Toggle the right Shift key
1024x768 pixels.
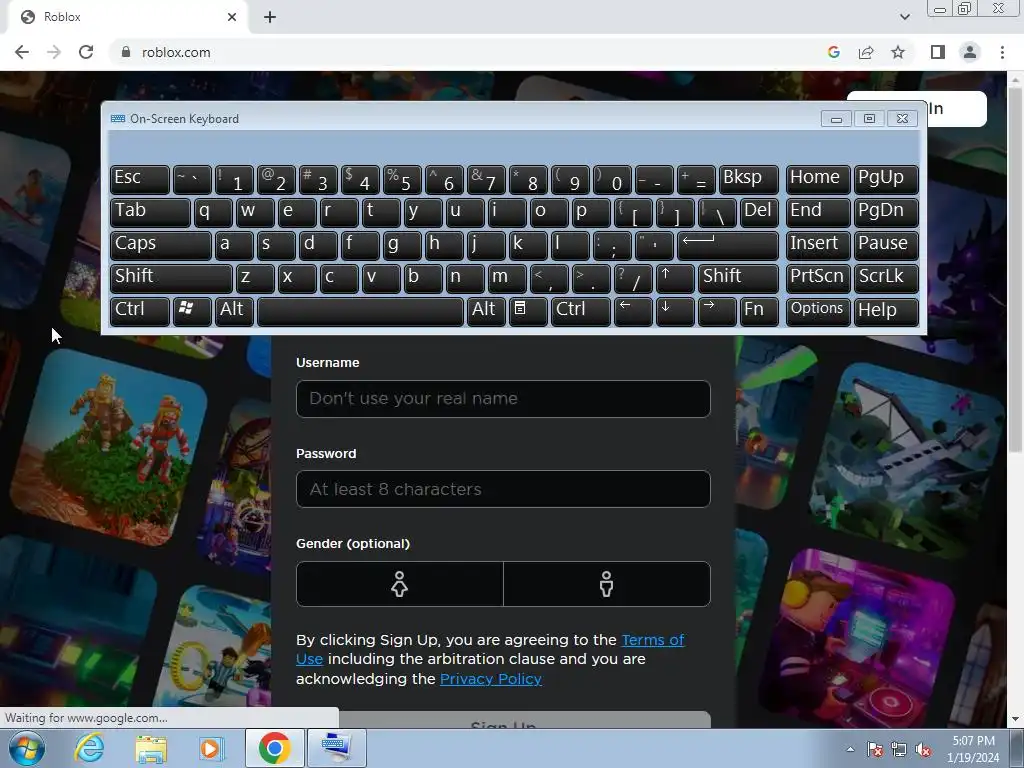coord(738,278)
